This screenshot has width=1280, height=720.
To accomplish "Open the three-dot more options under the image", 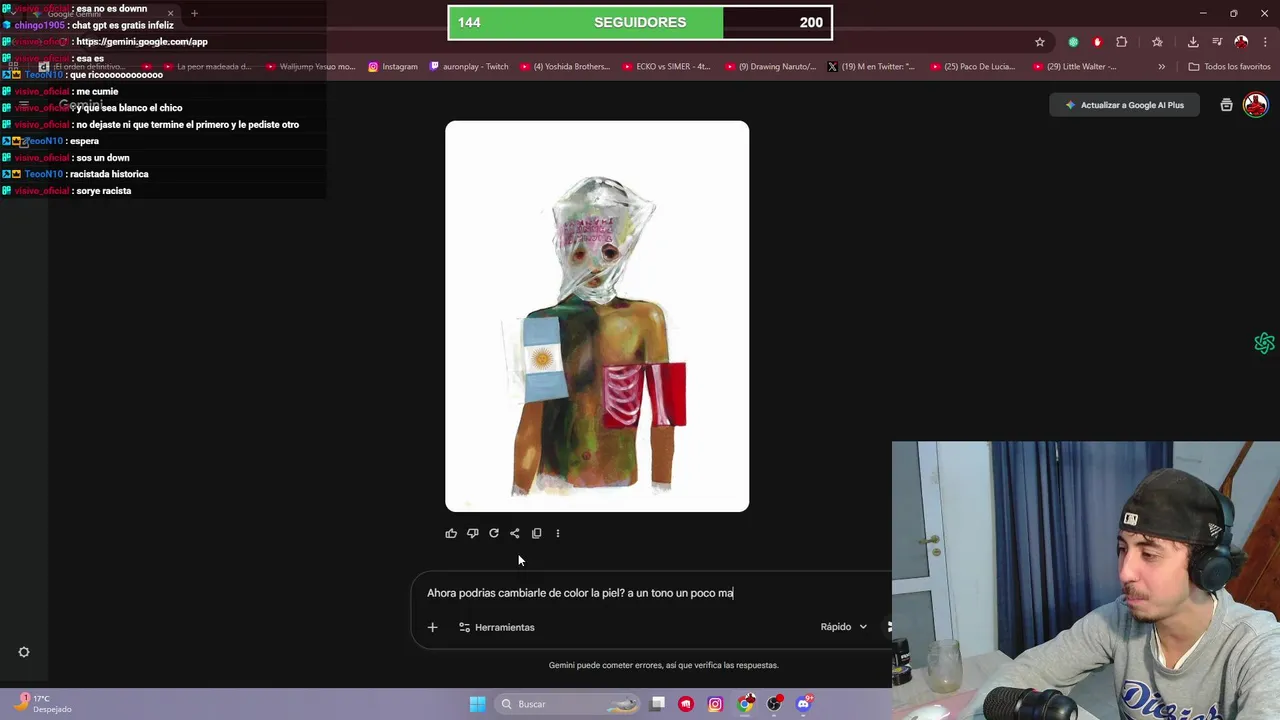I will click(x=558, y=533).
